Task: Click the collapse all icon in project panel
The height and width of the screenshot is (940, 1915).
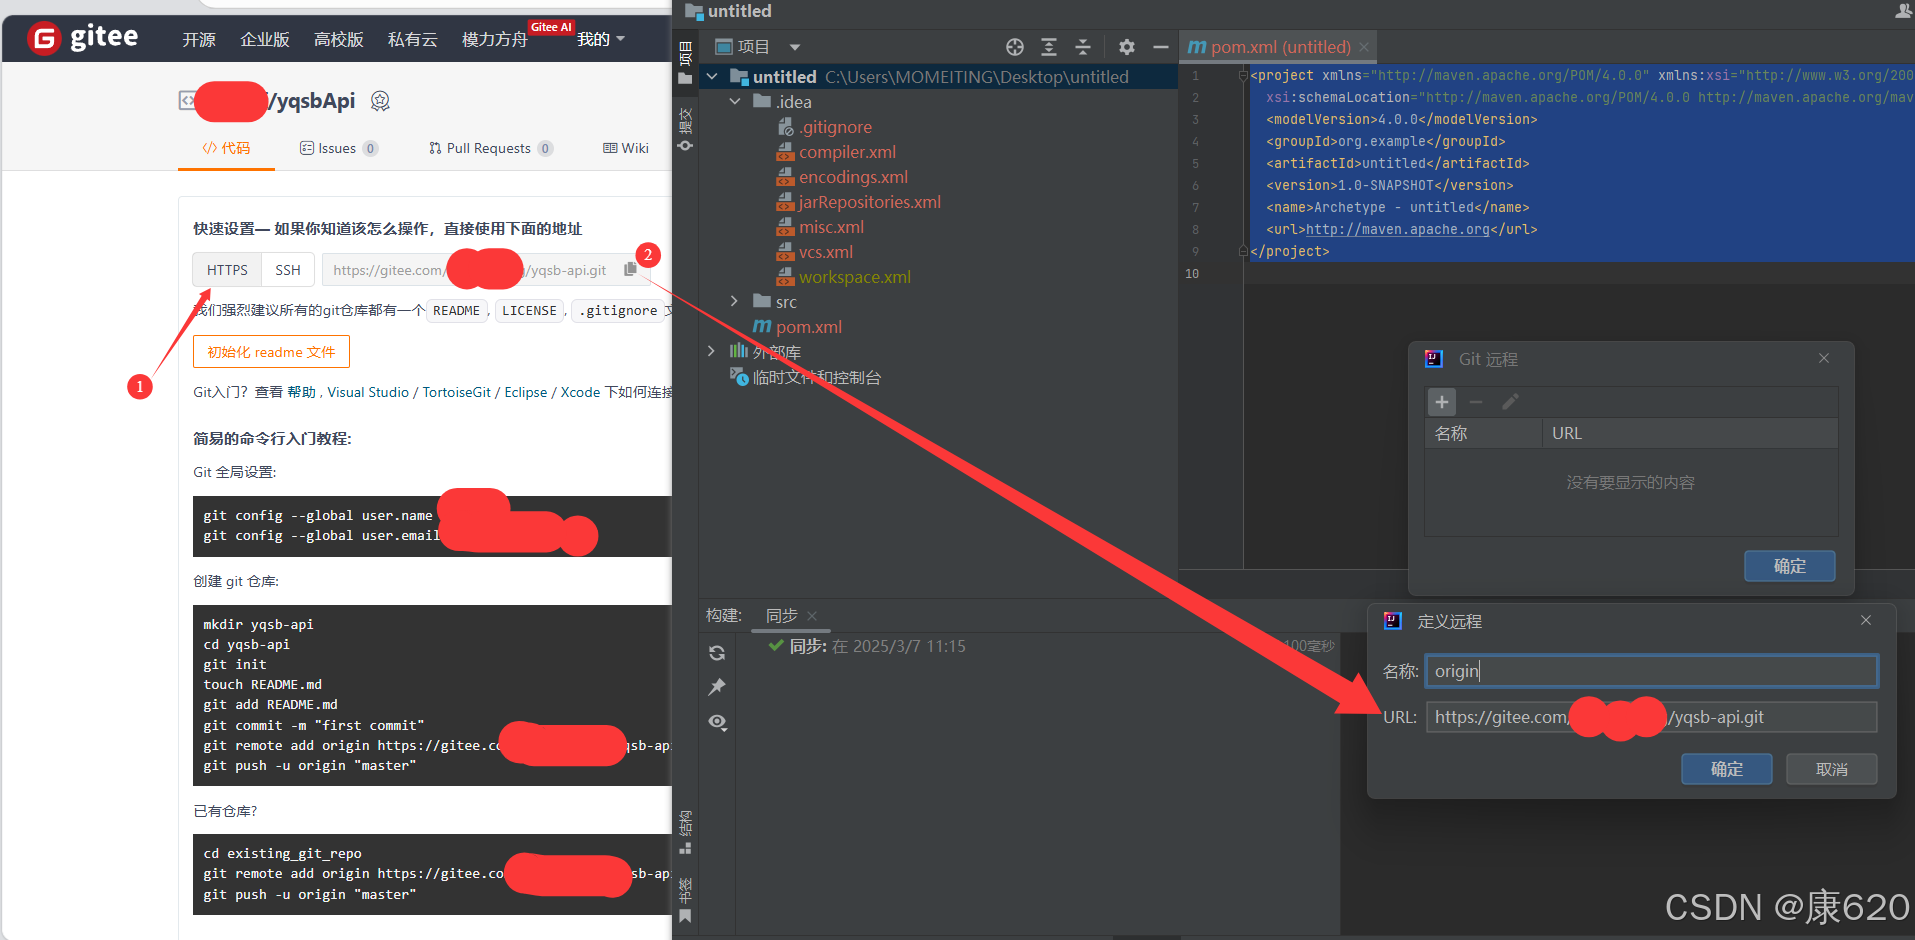Action: click(x=1083, y=47)
